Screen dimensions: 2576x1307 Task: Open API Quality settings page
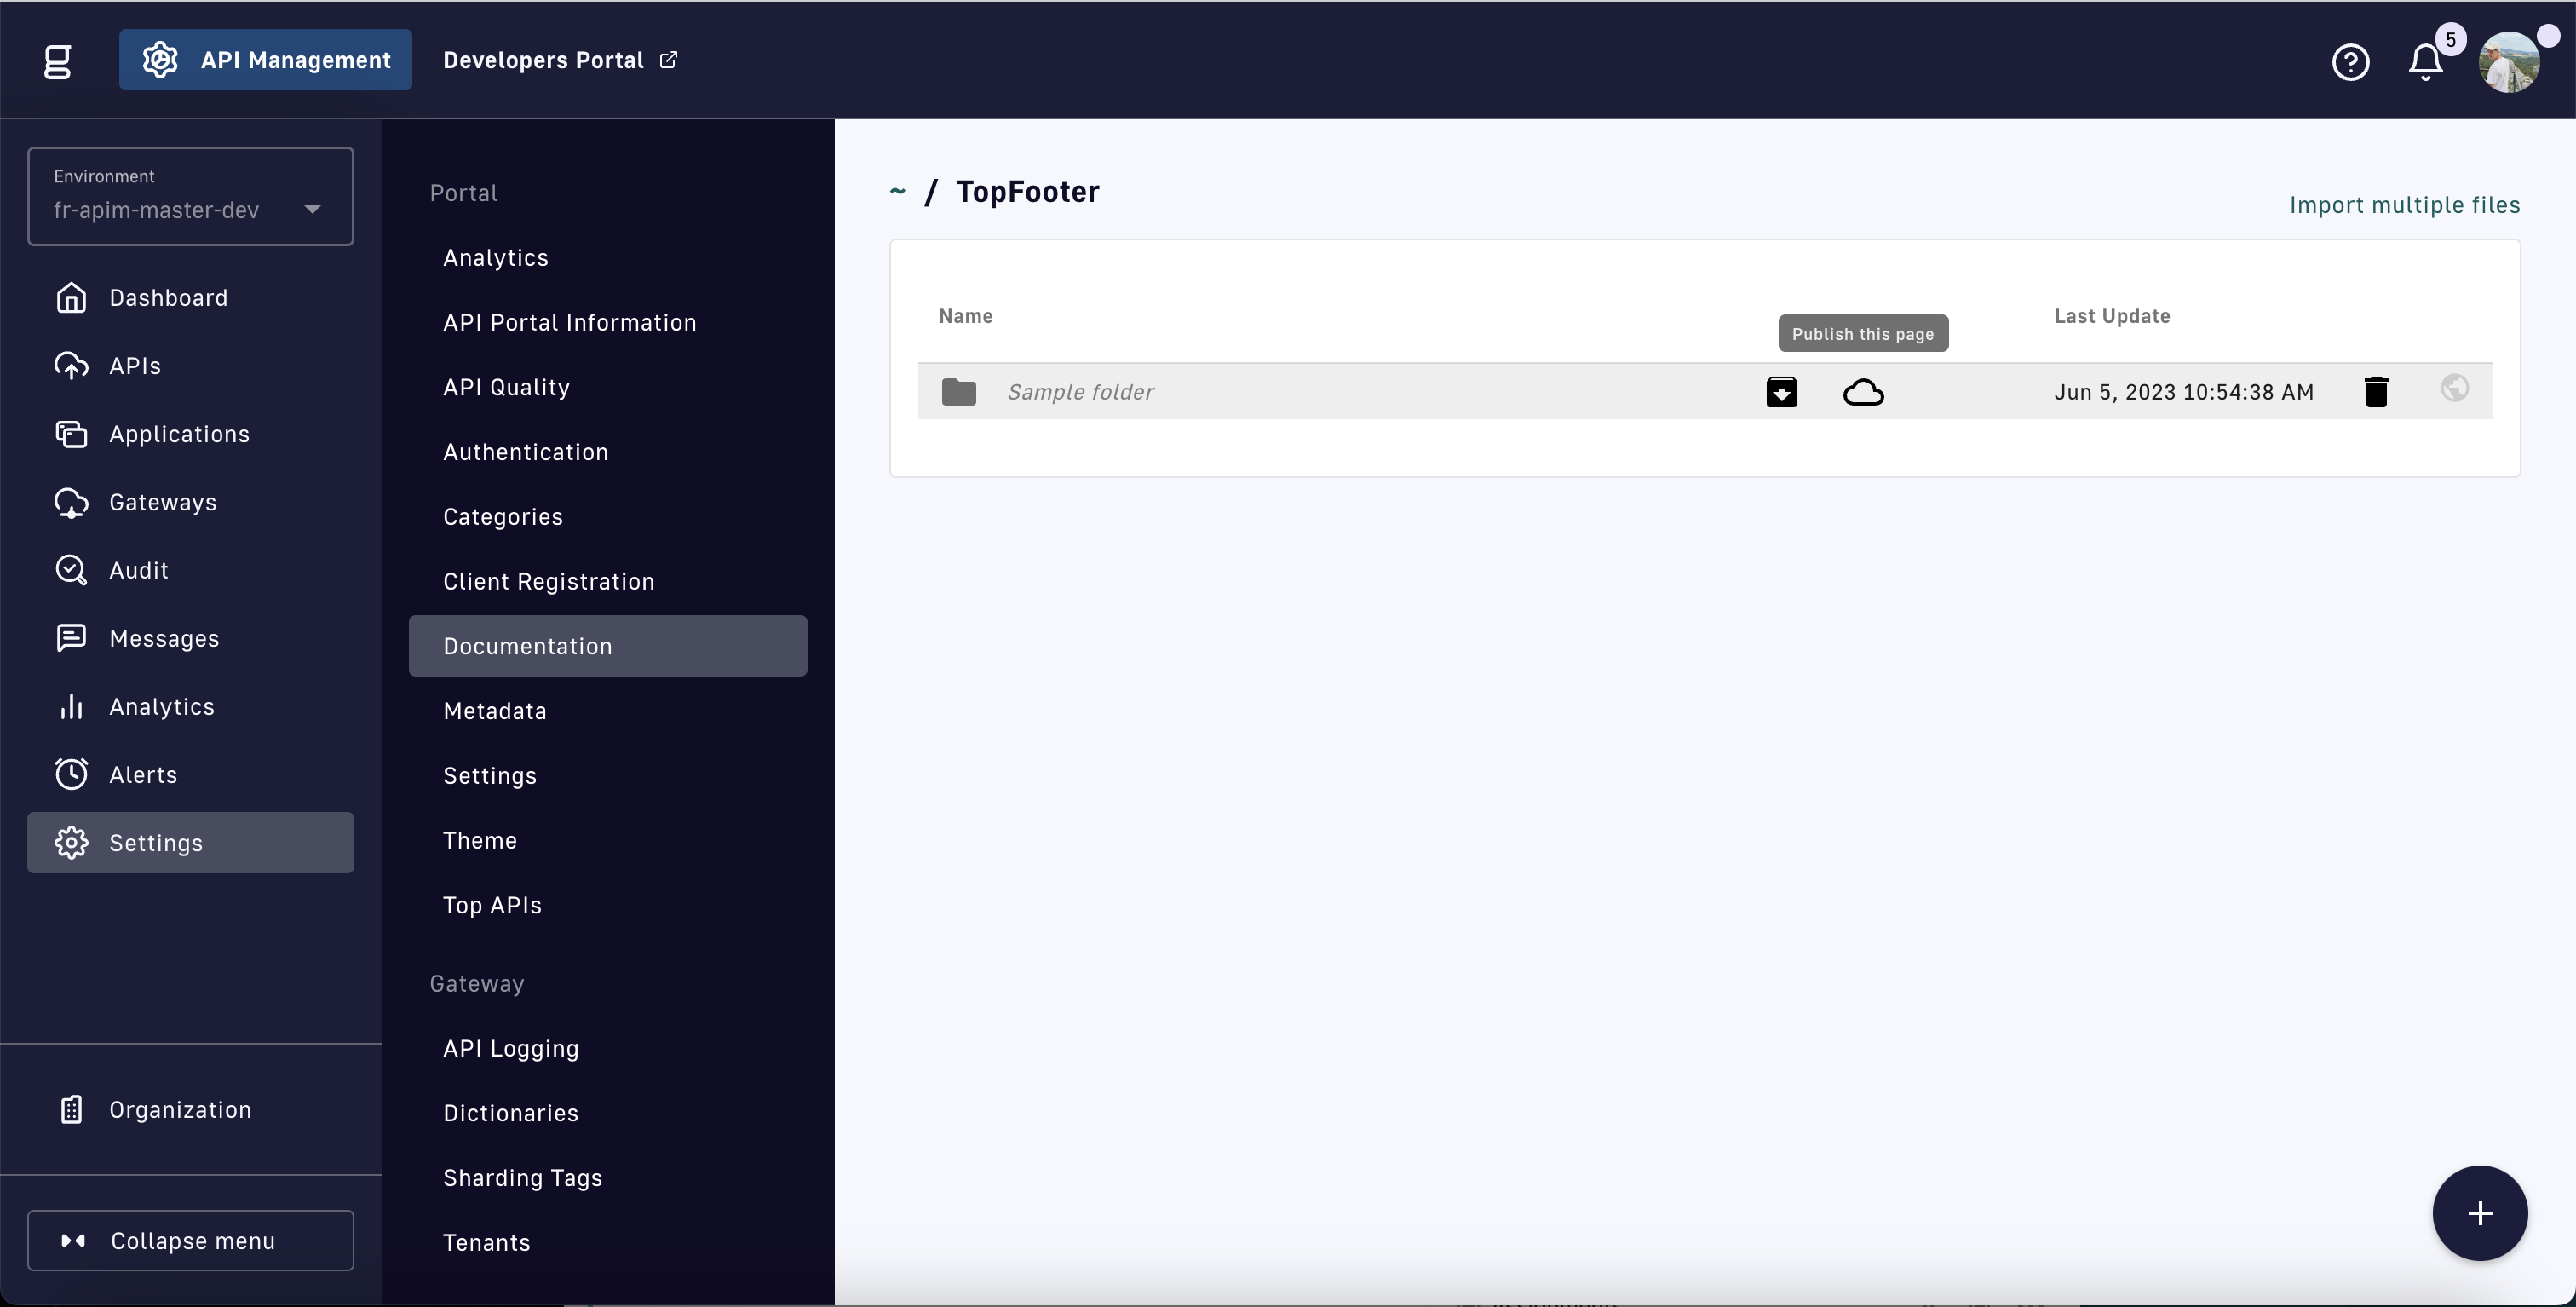[506, 387]
